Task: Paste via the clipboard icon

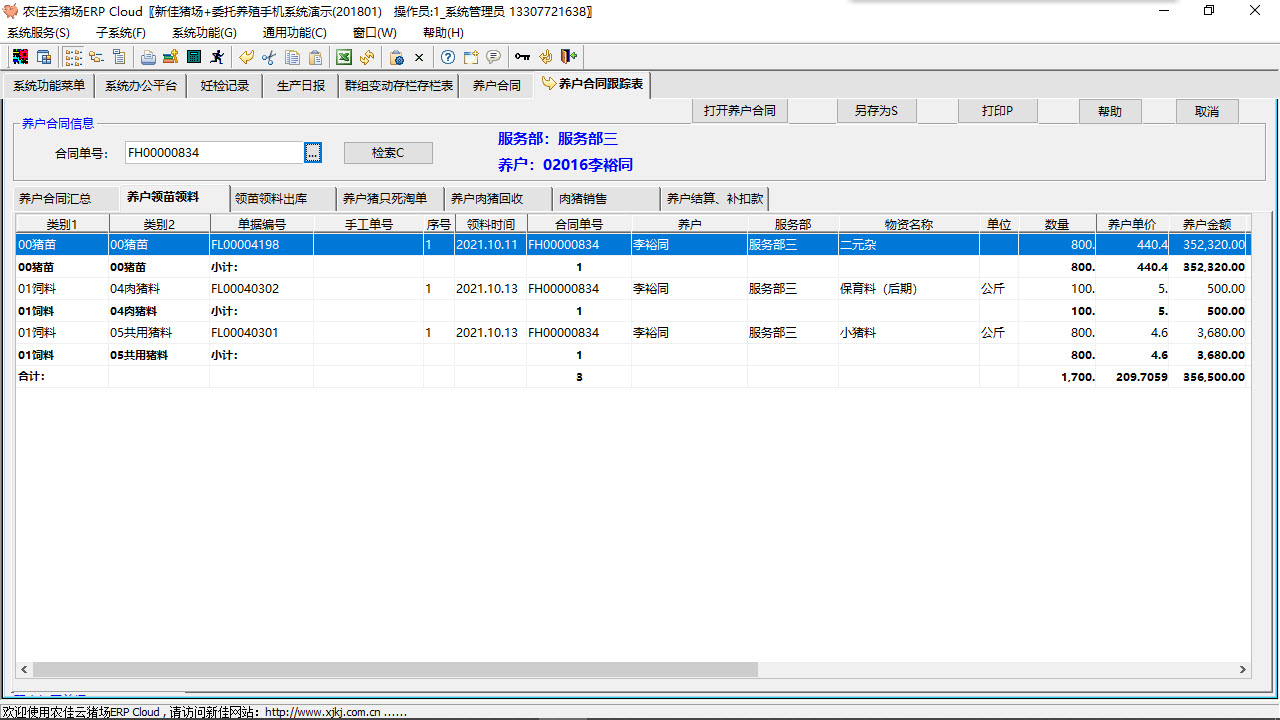Action: tap(315, 57)
